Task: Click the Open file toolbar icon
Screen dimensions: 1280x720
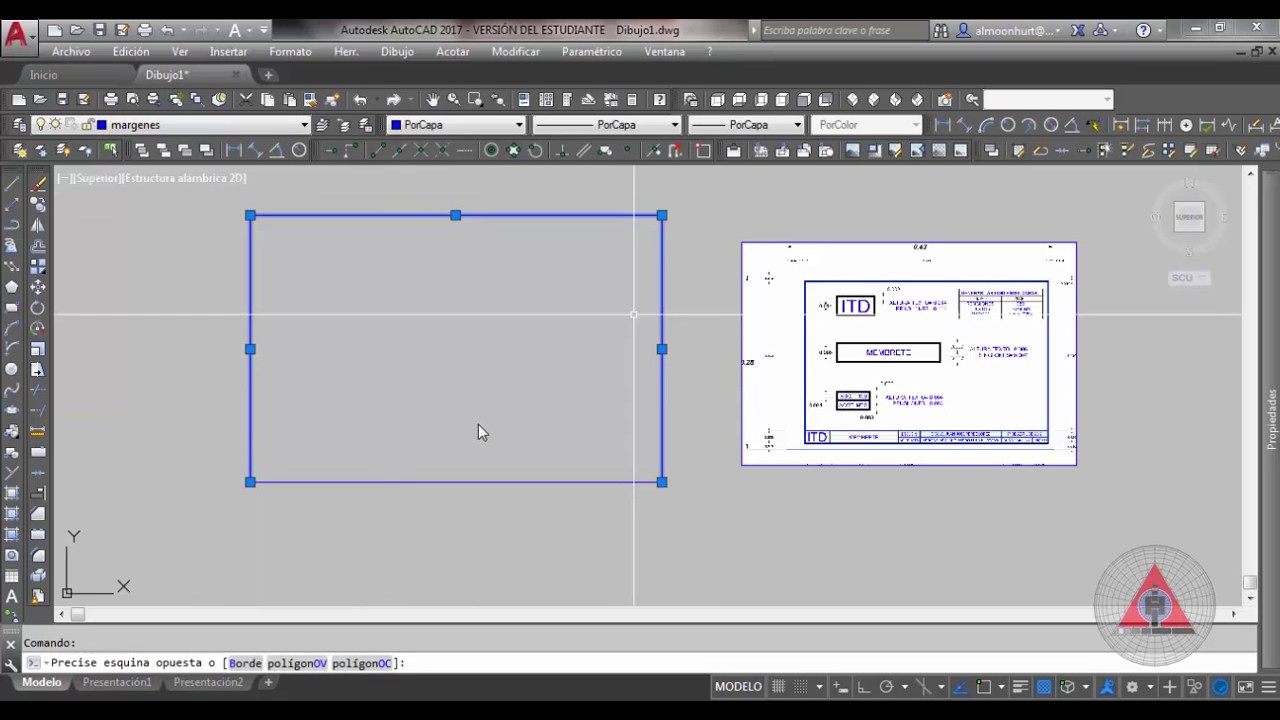Action: point(40,99)
